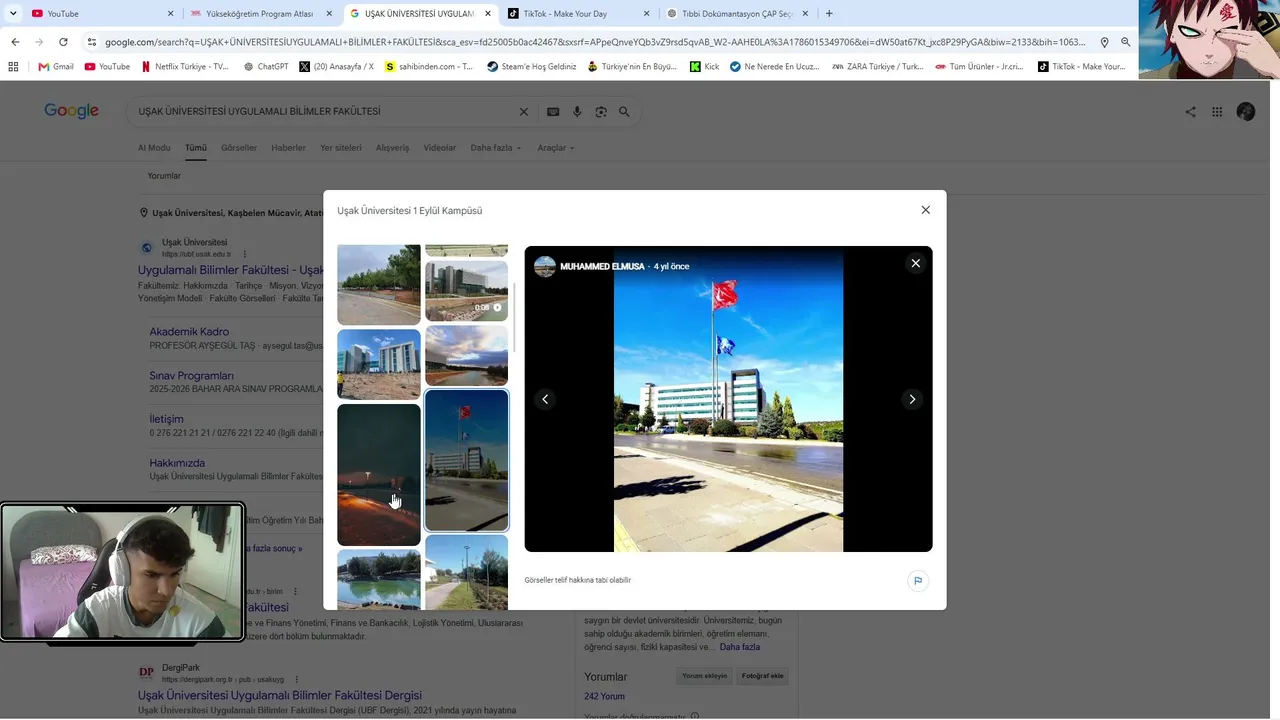
Task: Submit search with the magnifier icon
Action: [x=624, y=112]
